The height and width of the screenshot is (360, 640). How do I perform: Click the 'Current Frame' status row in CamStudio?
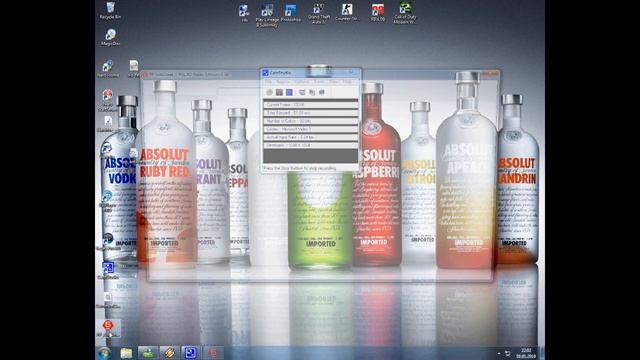pos(310,105)
